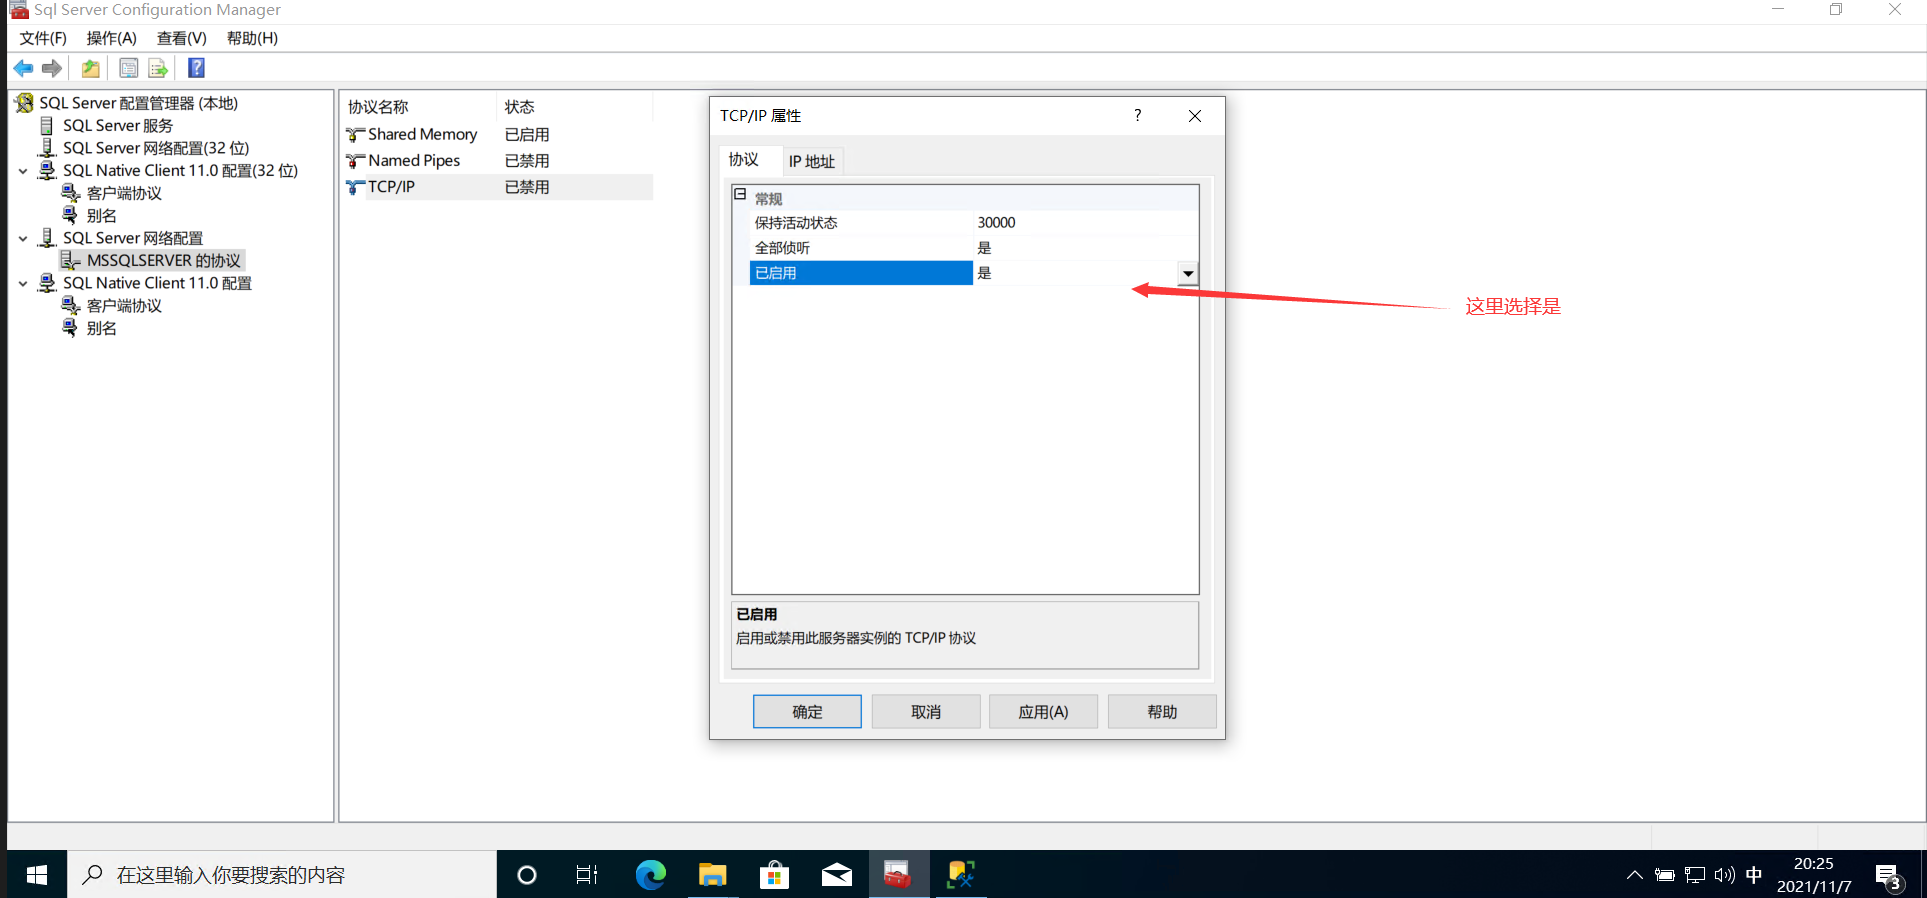Open the 查看(V) menu
The image size is (1927, 898).
(181, 38)
